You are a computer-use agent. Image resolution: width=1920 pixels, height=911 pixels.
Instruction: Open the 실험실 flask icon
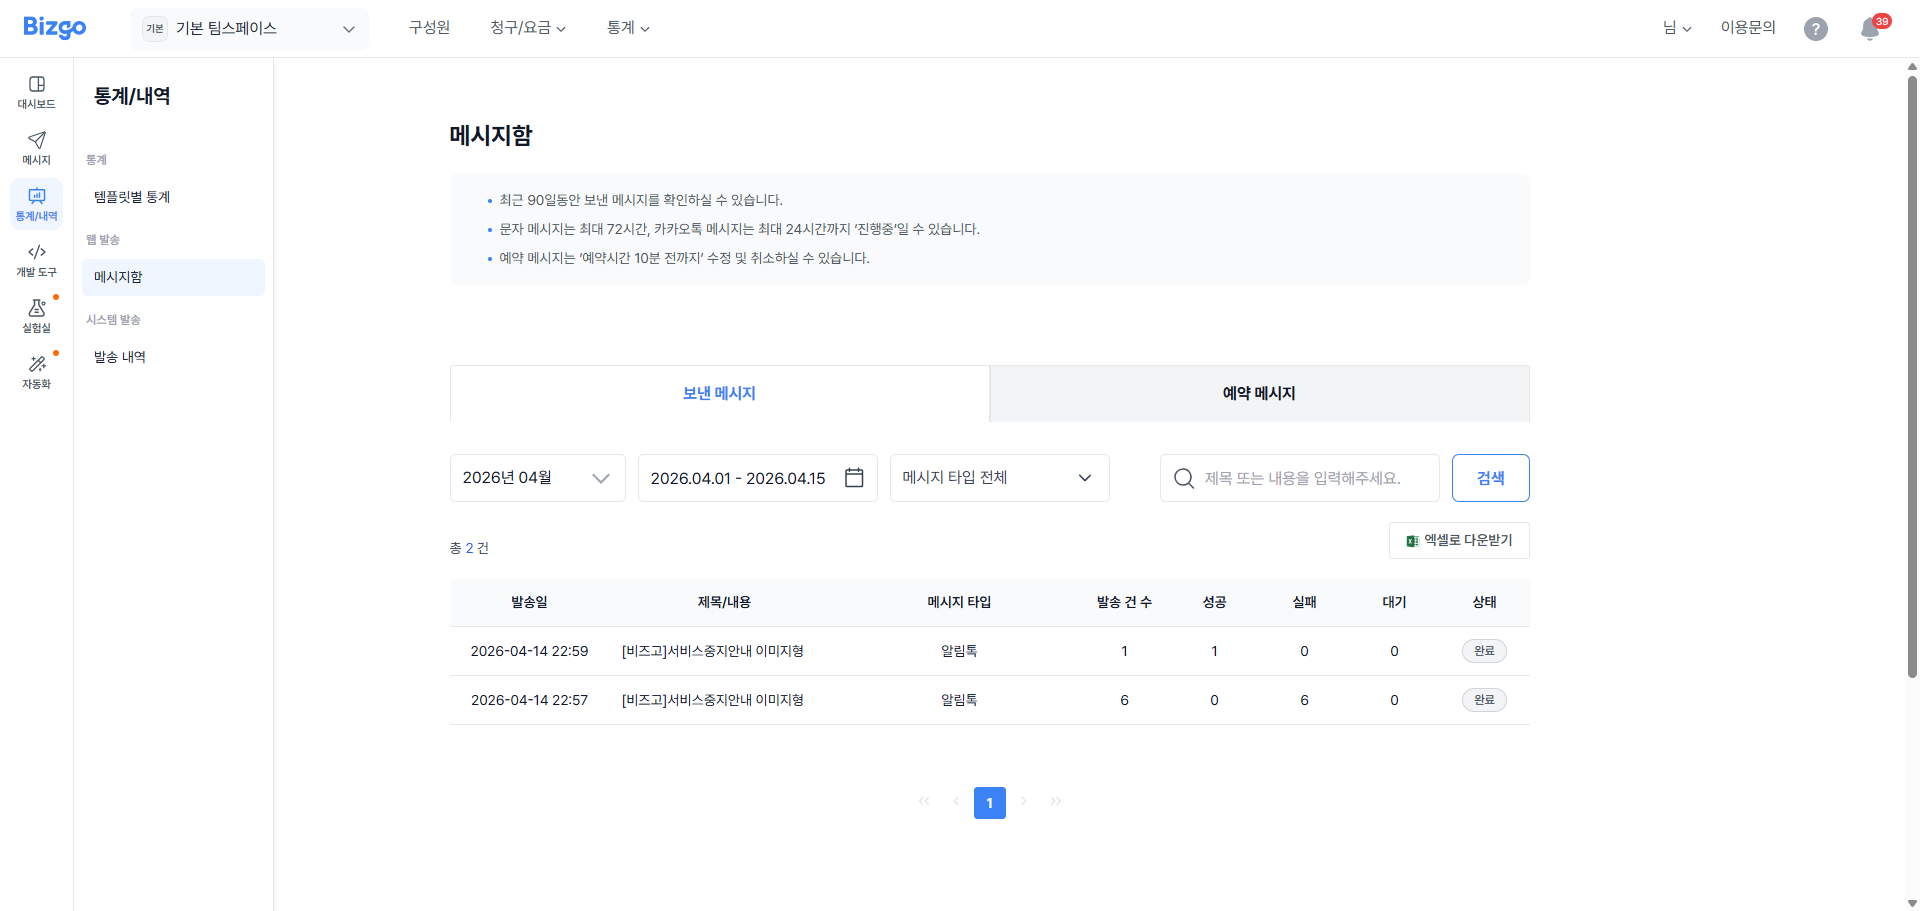[36, 315]
